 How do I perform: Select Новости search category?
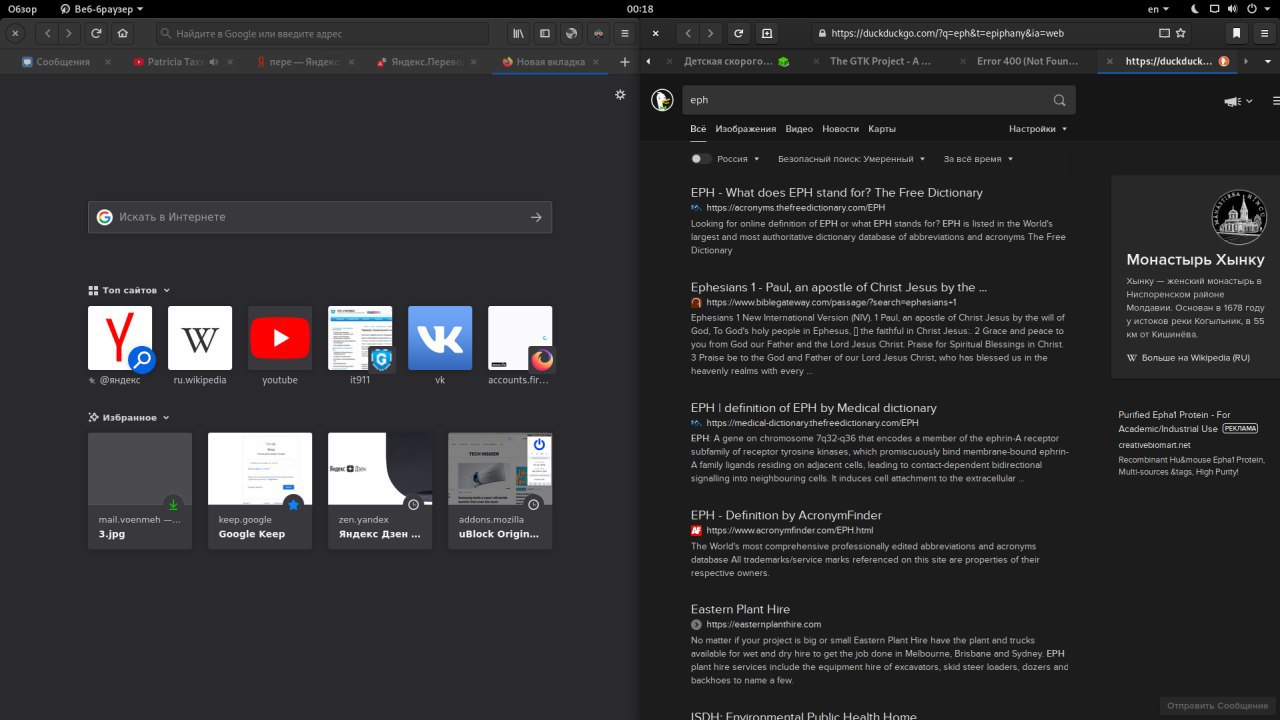(x=840, y=129)
